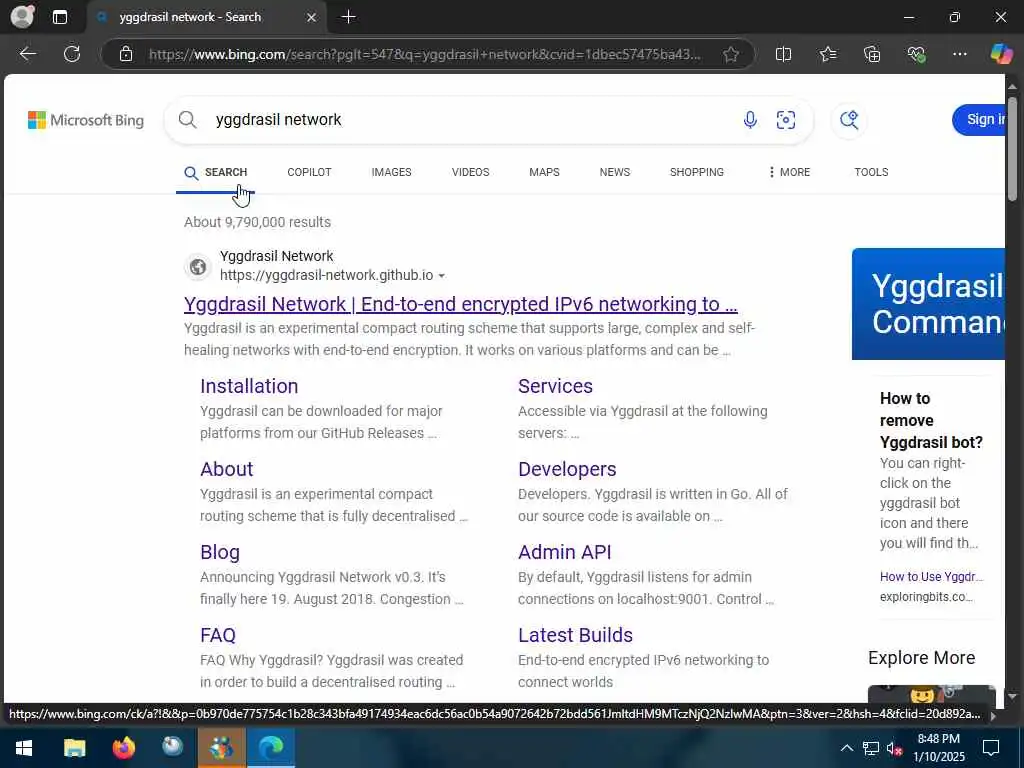Start voice search with microphone icon
This screenshot has height=768, width=1024.
[x=750, y=120]
